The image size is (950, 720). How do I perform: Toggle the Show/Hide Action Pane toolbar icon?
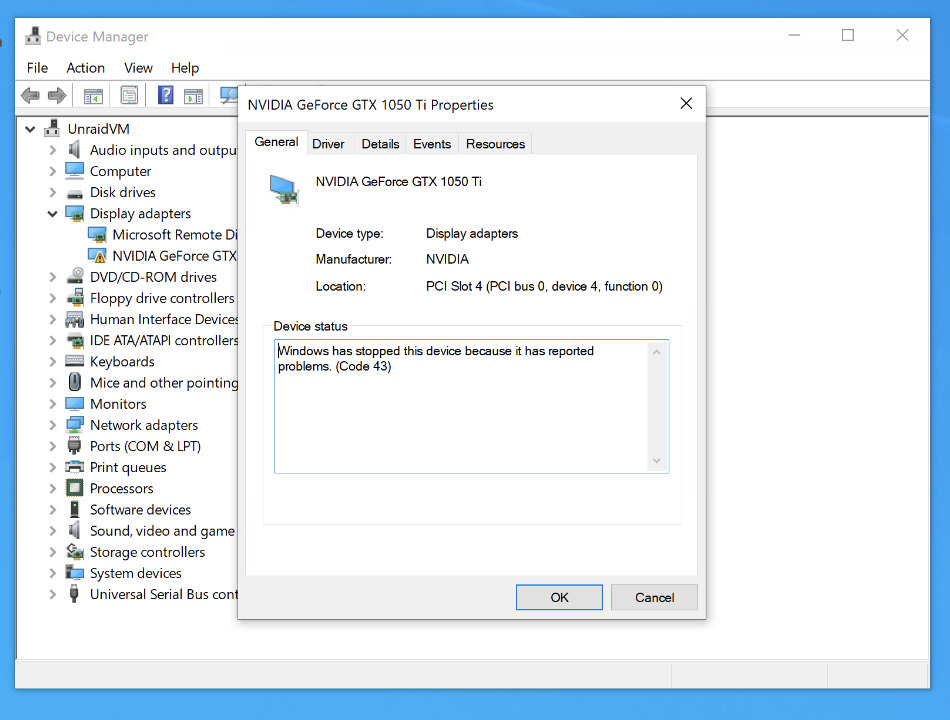coord(193,95)
